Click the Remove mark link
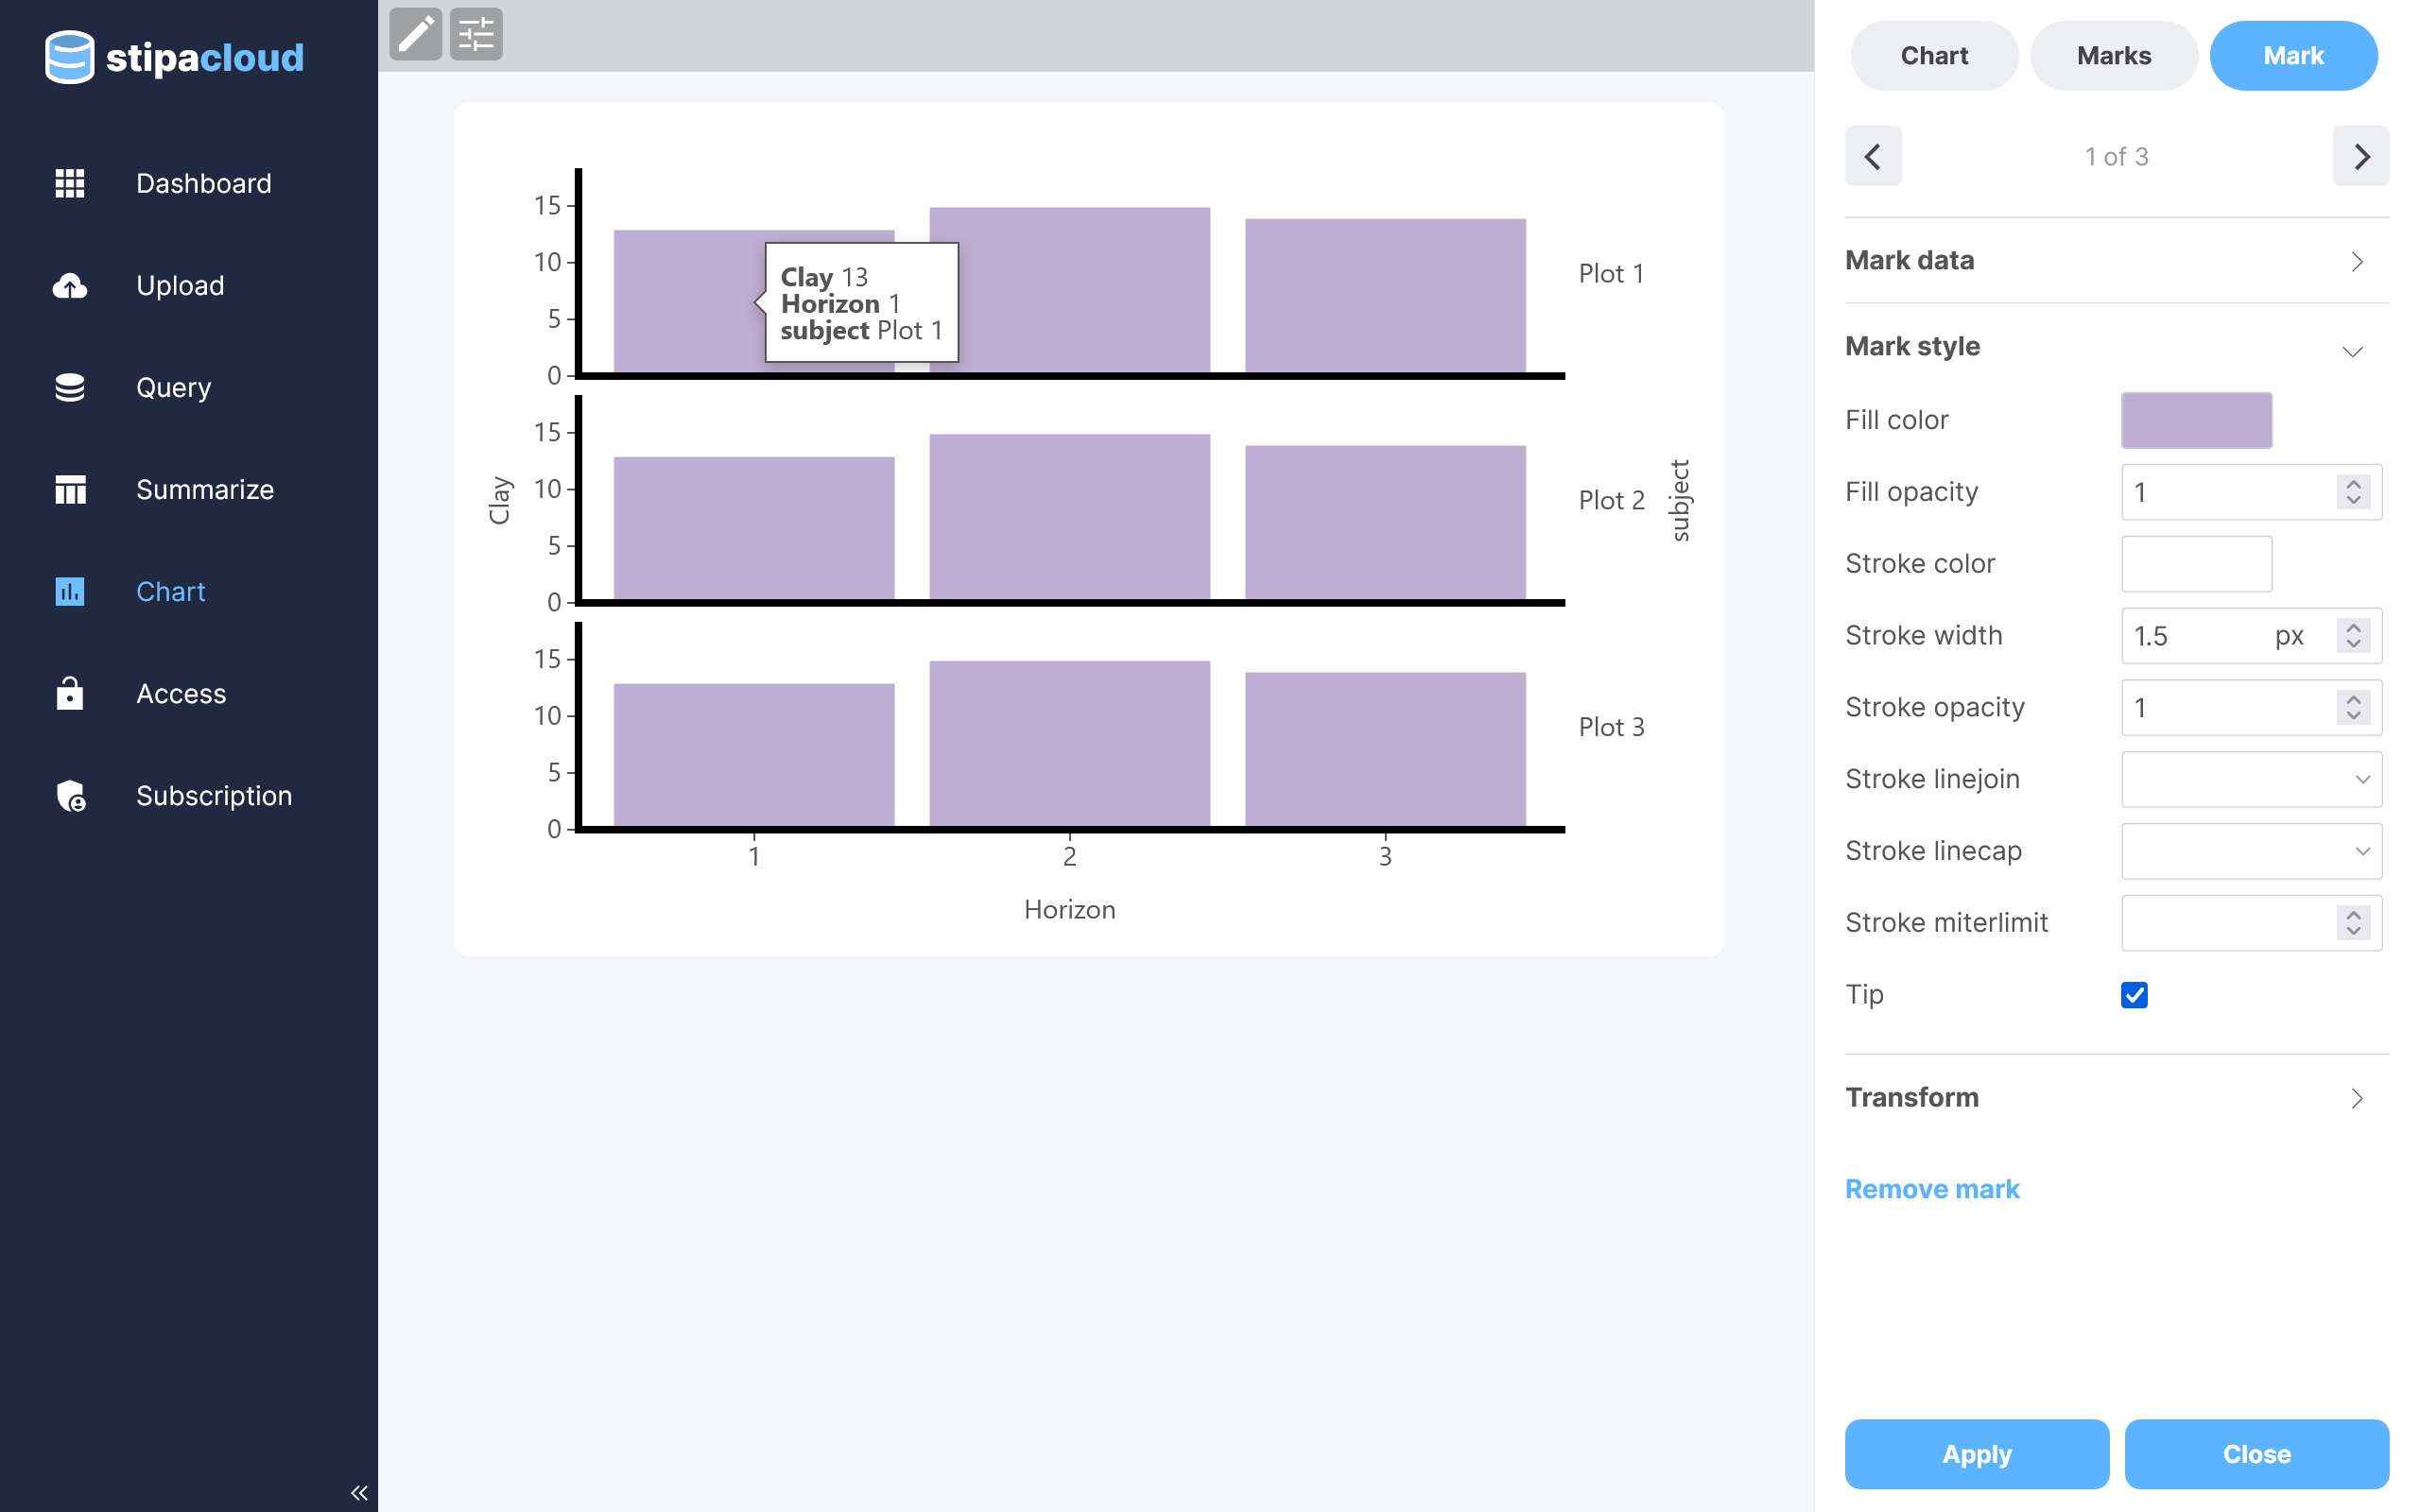Viewport: 2420px width, 1512px height. pos(1931,1188)
